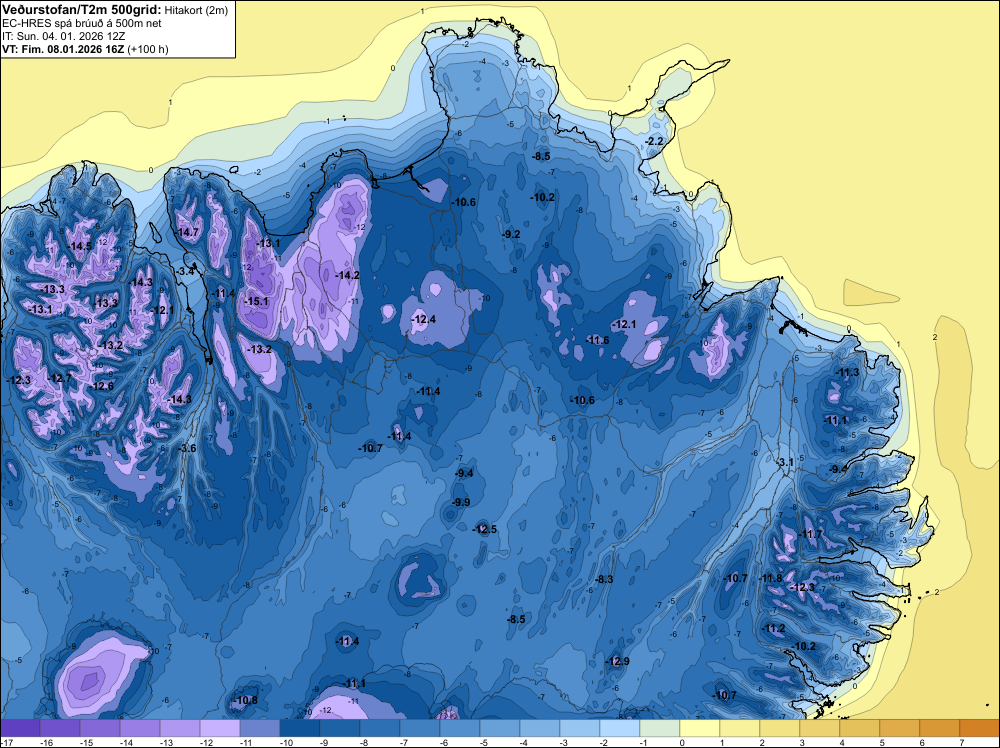Image resolution: width=1000 pixels, height=748 pixels.
Task: Click the -12.6 temperature label
Action: [103, 386]
